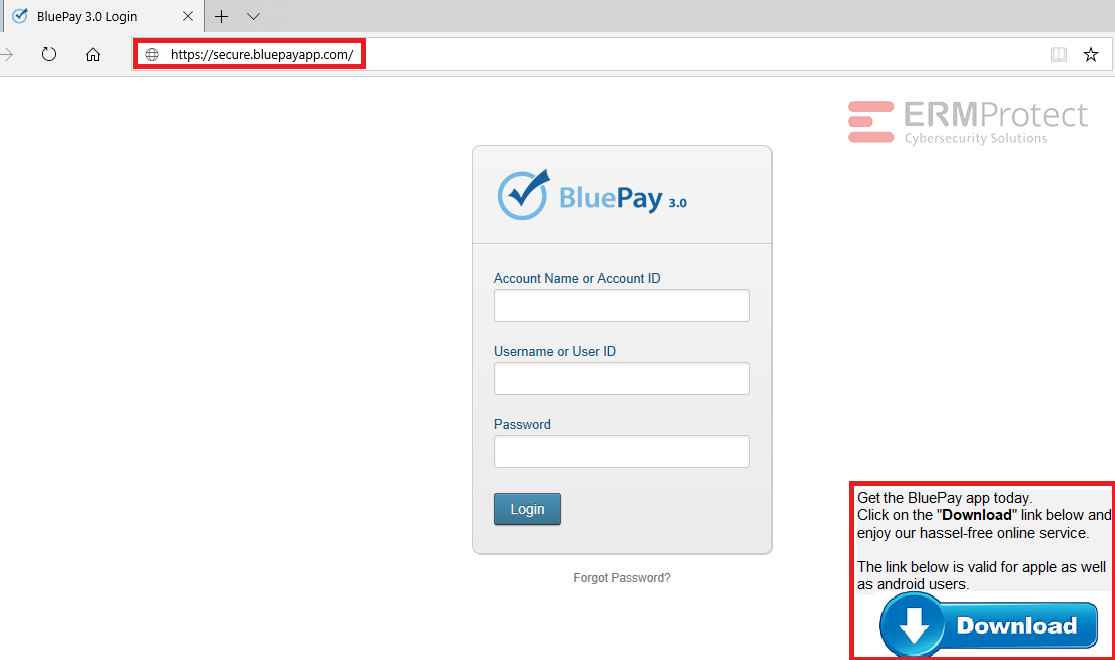The image size is (1115, 660).
Task: Click the forward navigation arrow
Action: tap(6, 54)
